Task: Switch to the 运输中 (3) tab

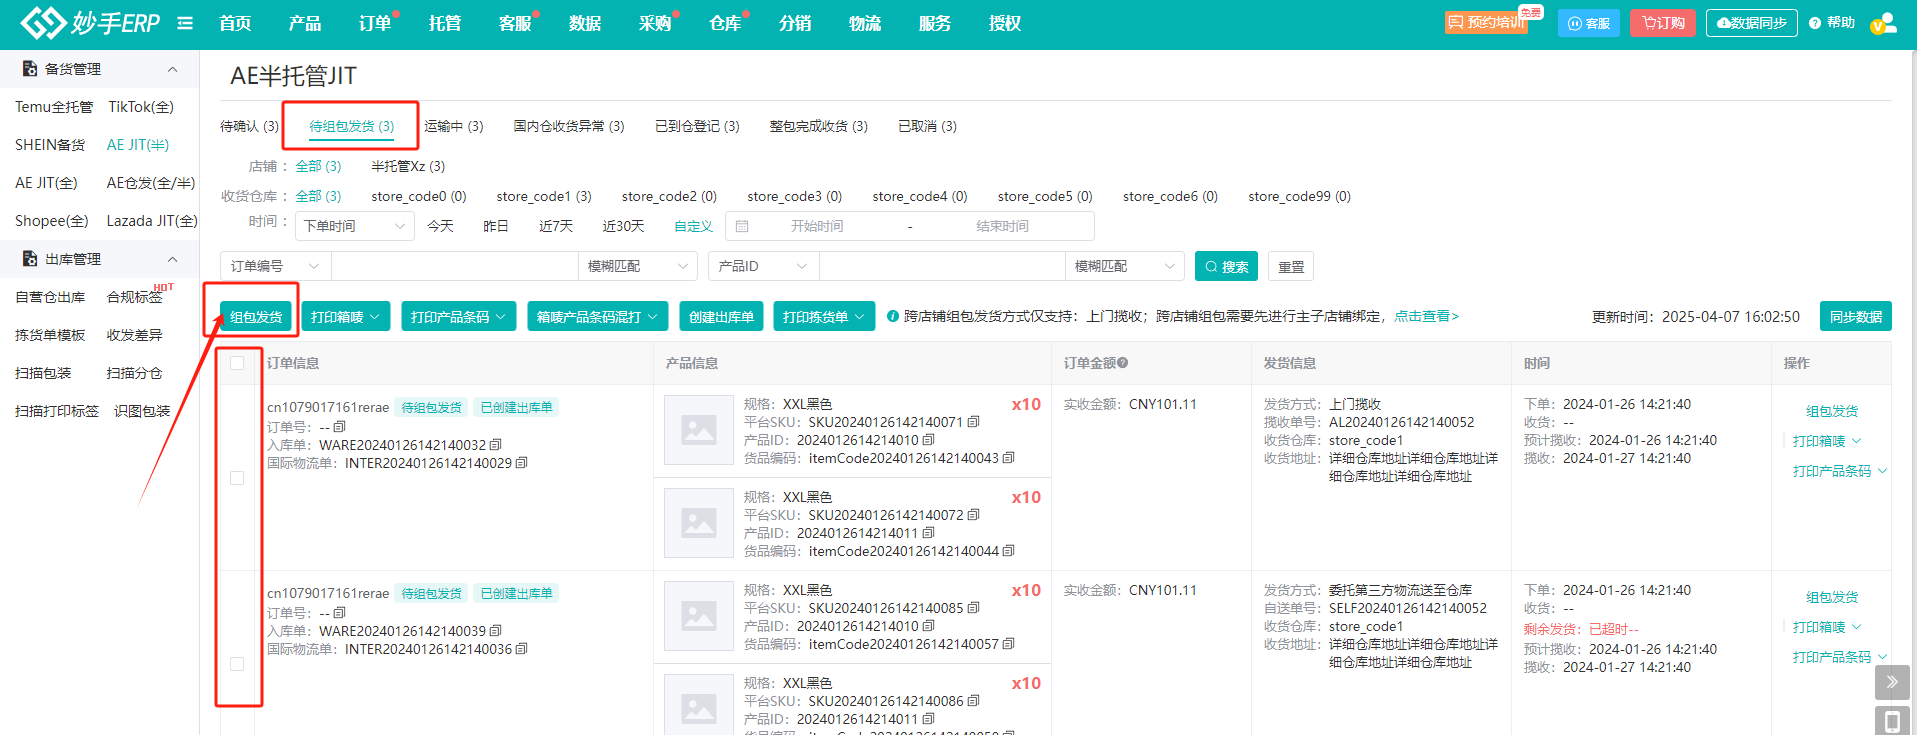Action: (453, 126)
